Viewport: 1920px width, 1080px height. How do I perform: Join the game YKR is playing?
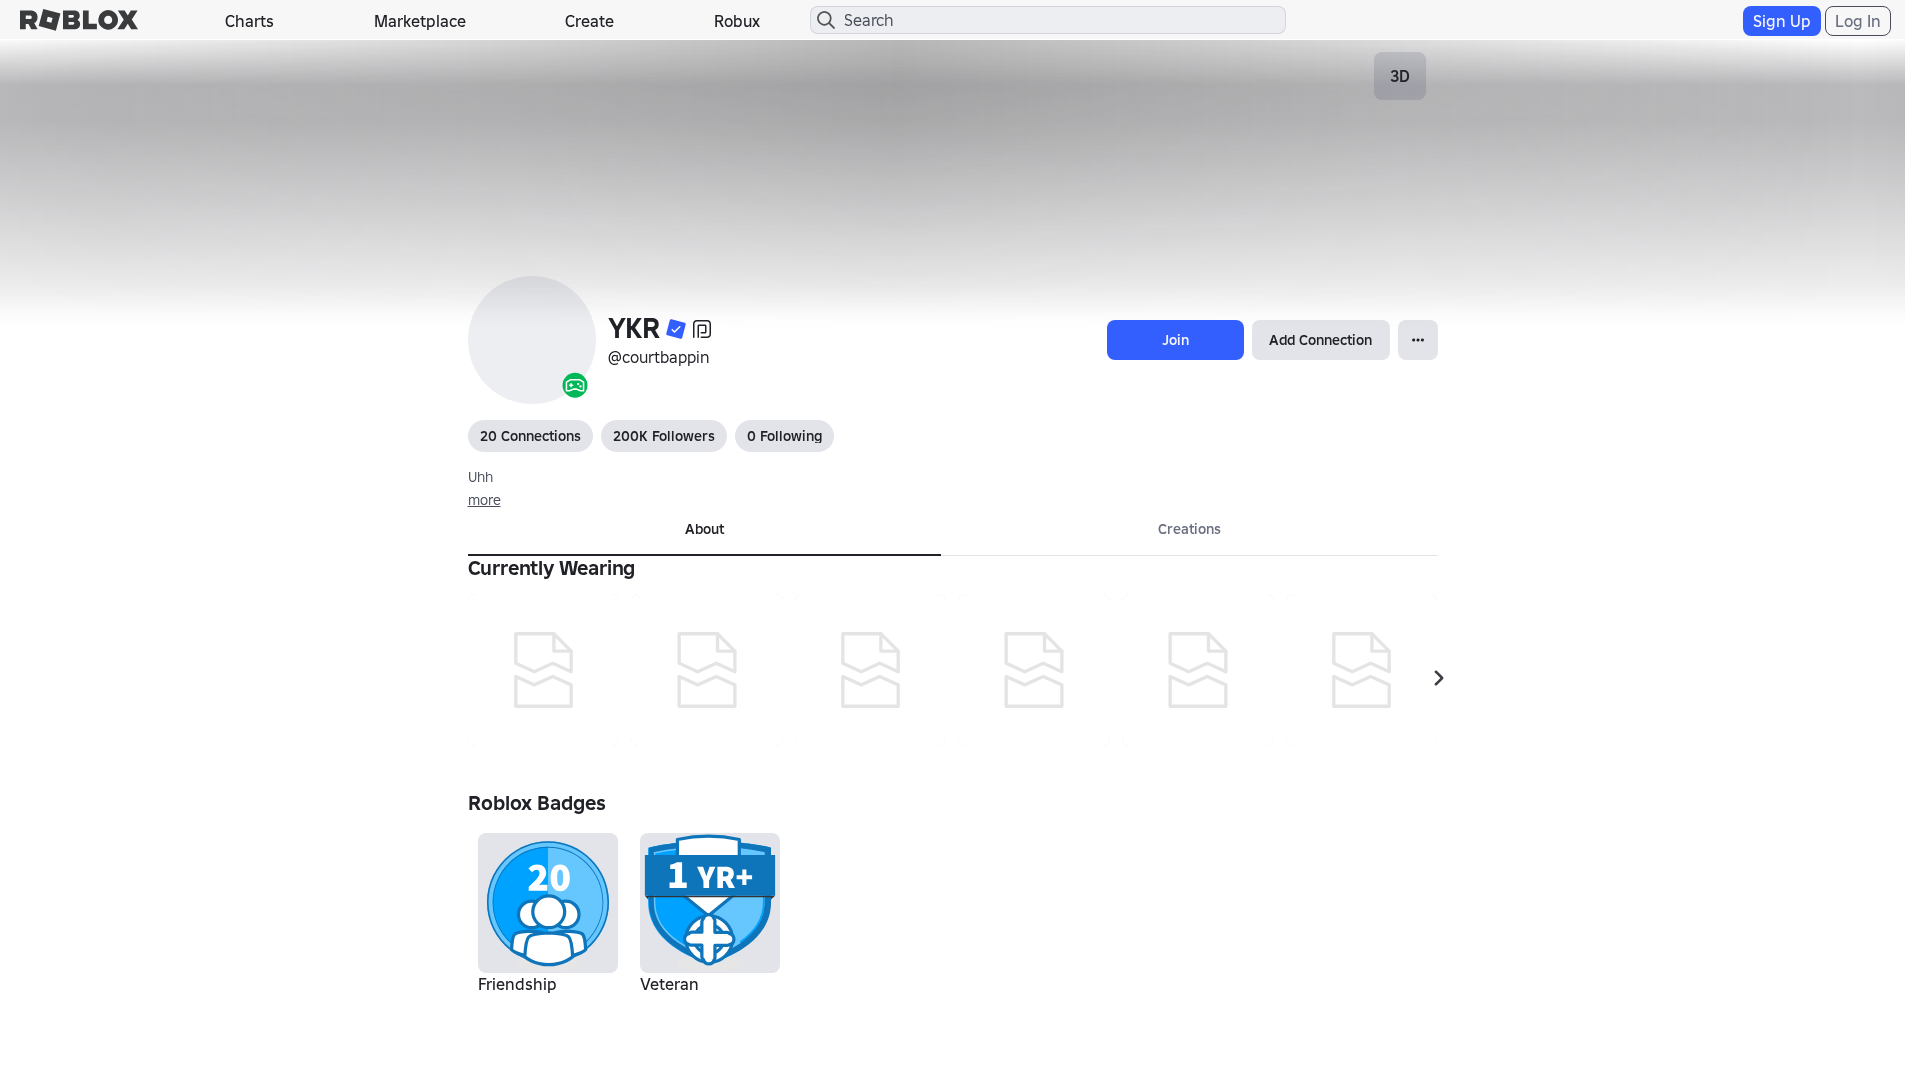pos(1175,340)
